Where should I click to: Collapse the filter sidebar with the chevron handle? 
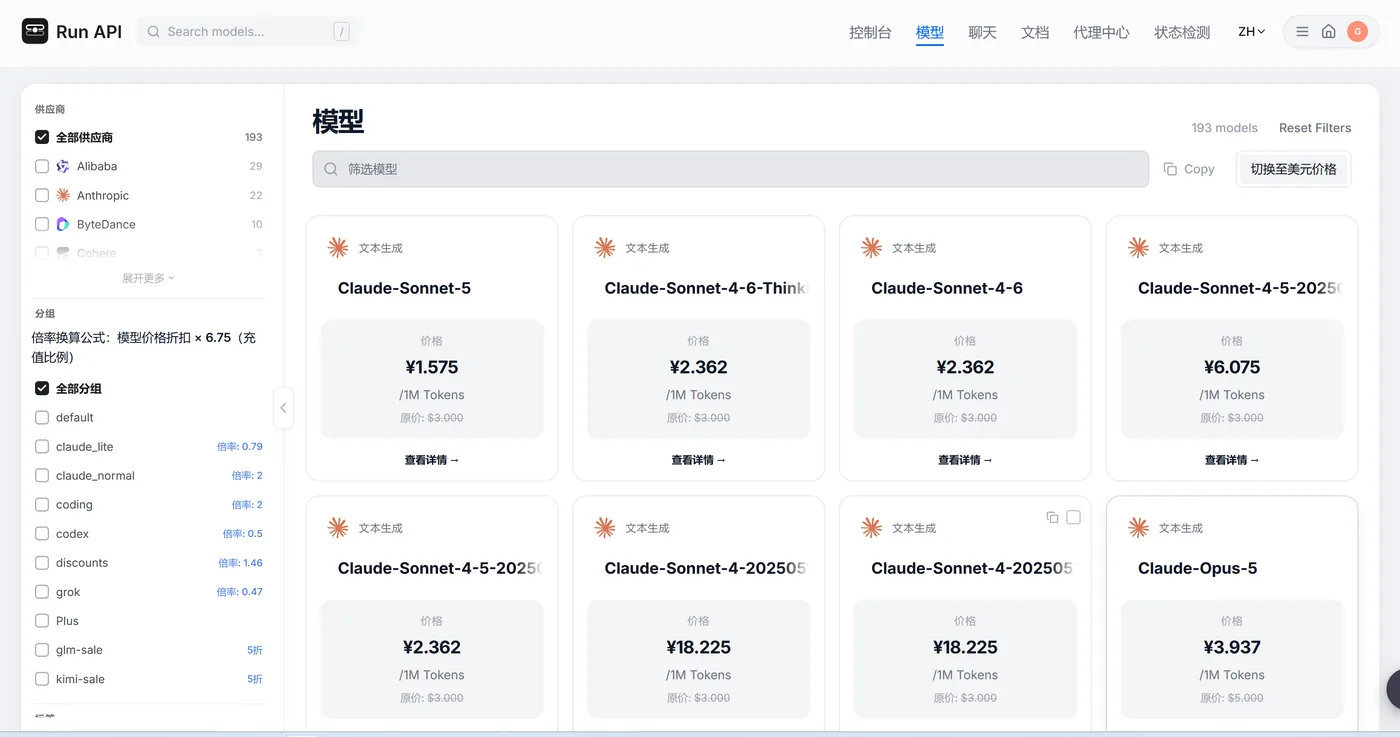[283, 408]
